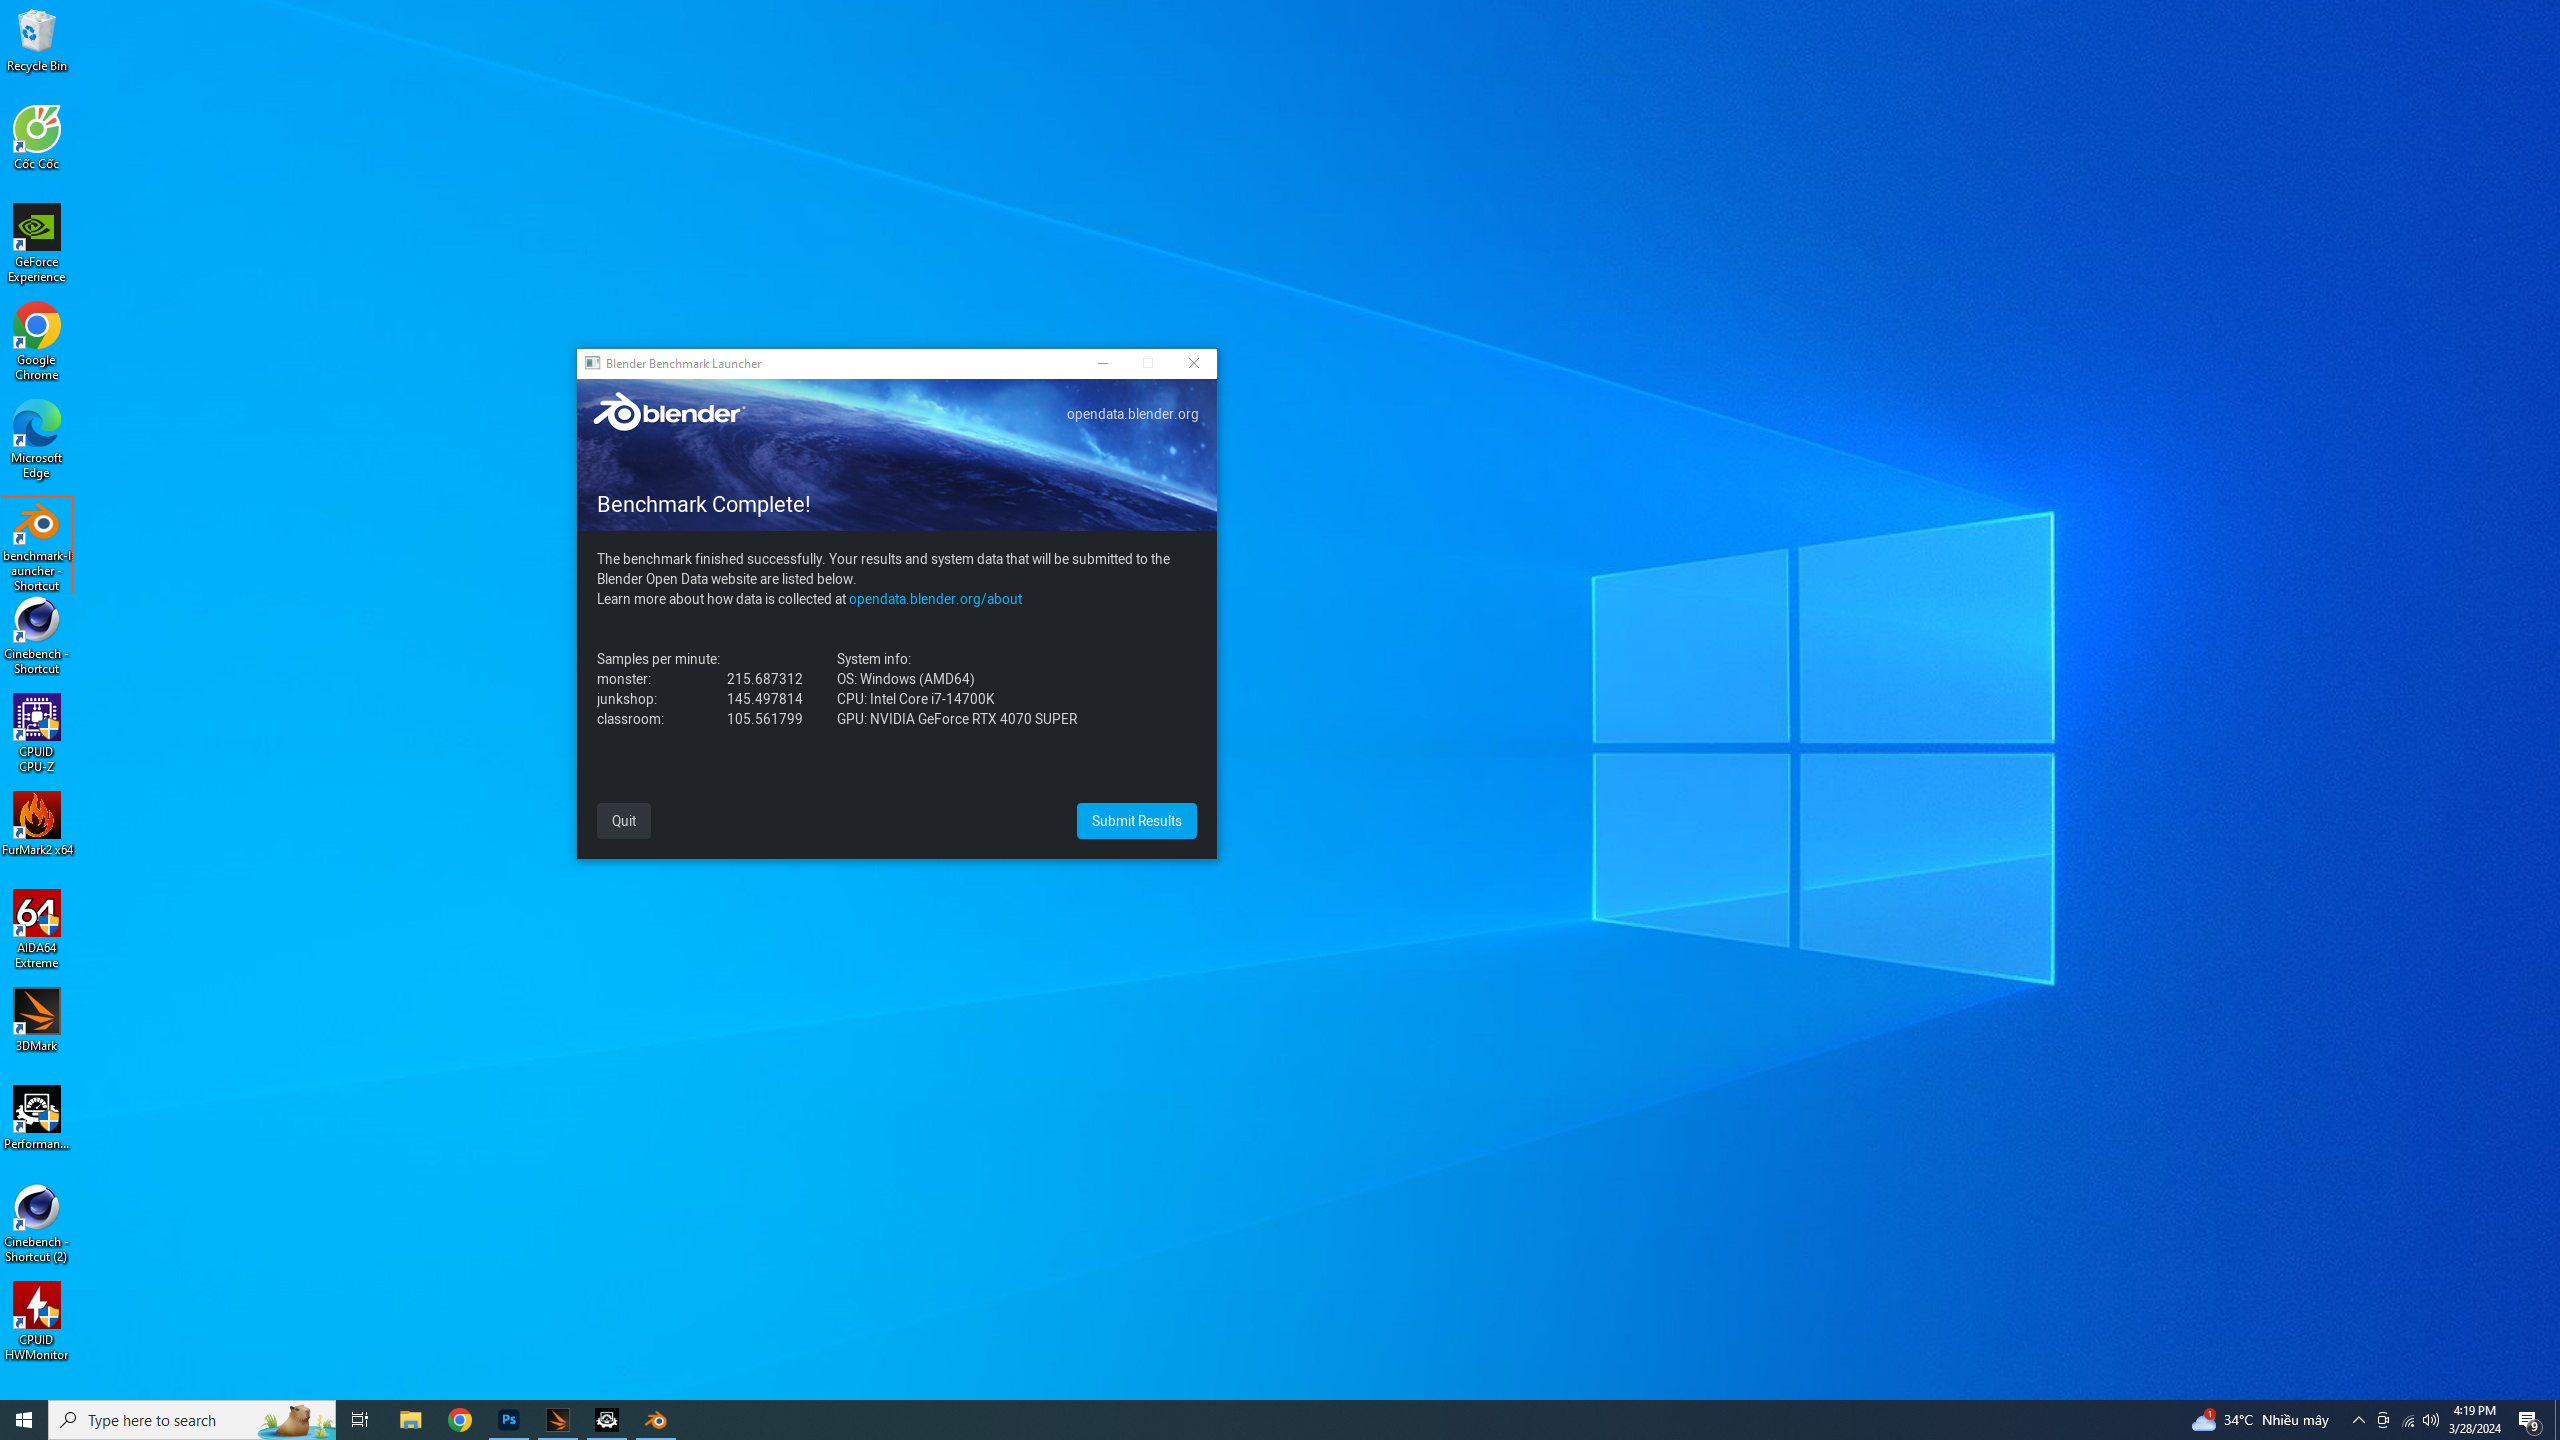
Task: Open opendata.blender.org/about link
Action: [x=935, y=599]
